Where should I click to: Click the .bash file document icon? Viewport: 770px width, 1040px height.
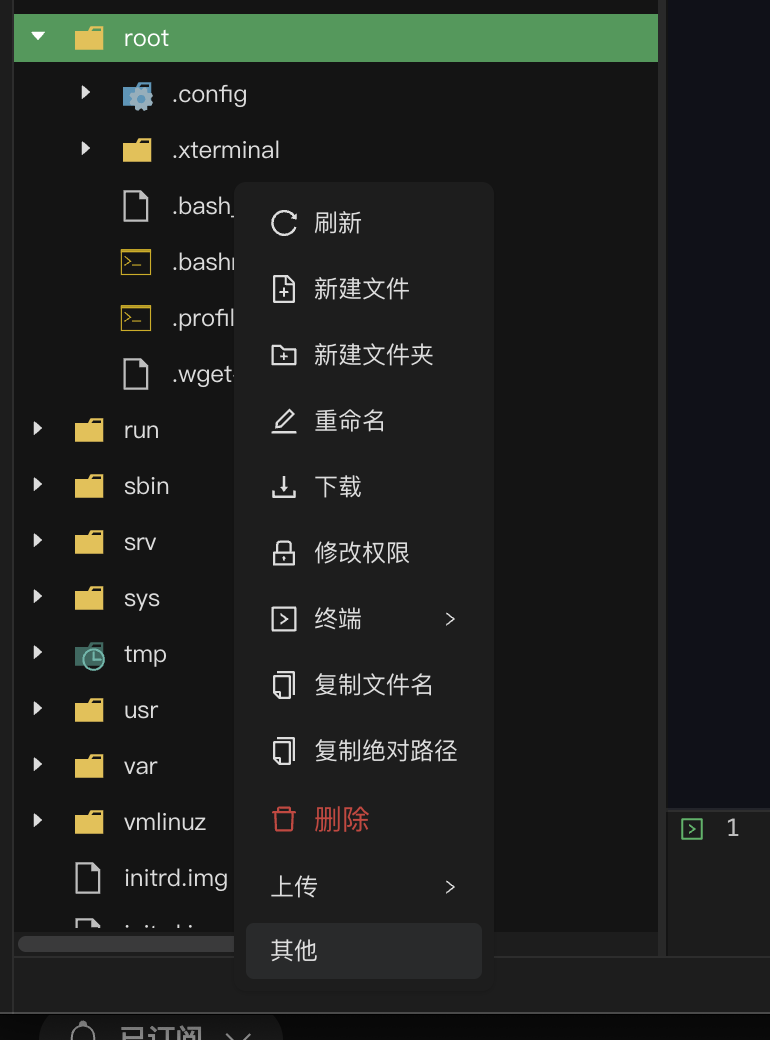136,206
